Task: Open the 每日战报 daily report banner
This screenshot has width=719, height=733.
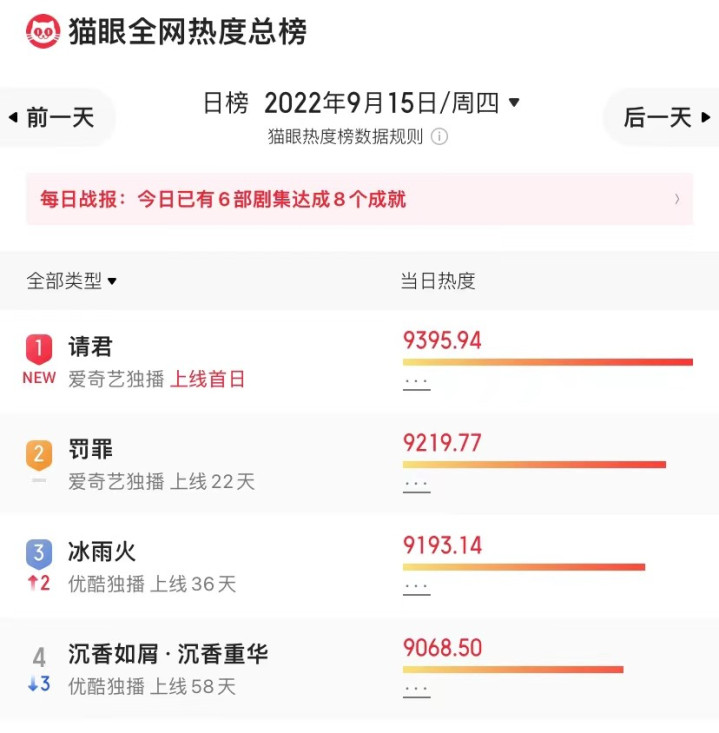Action: 359,199
